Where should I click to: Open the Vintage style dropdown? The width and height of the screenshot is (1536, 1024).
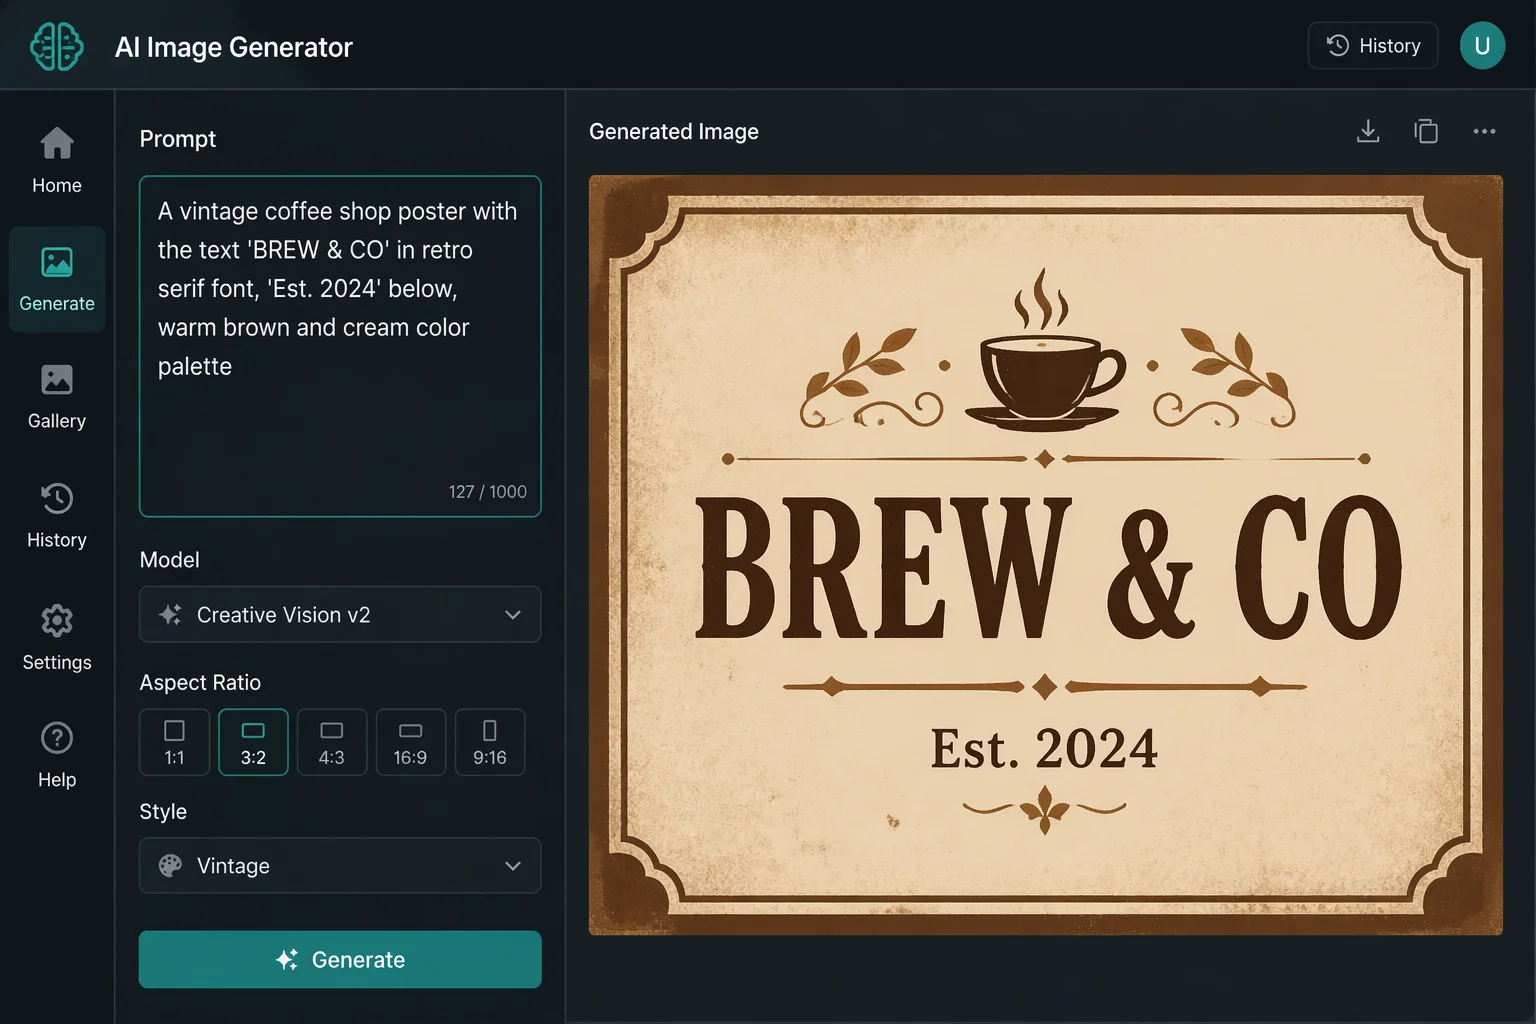pos(340,865)
